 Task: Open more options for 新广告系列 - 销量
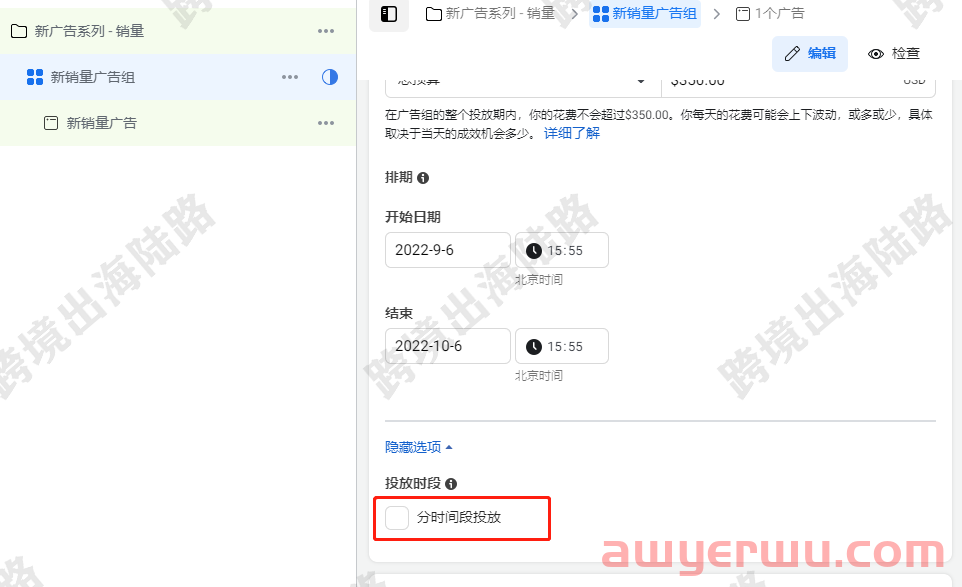click(x=326, y=31)
